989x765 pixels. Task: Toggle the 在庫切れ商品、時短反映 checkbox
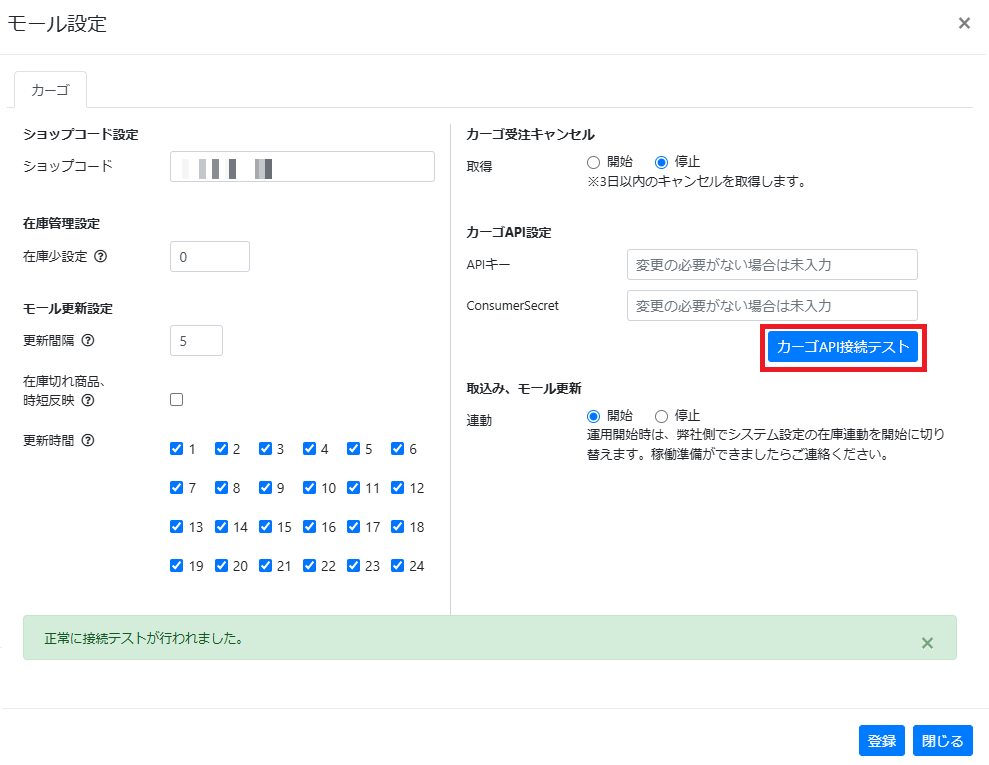pyautogui.click(x=177, y=400)
